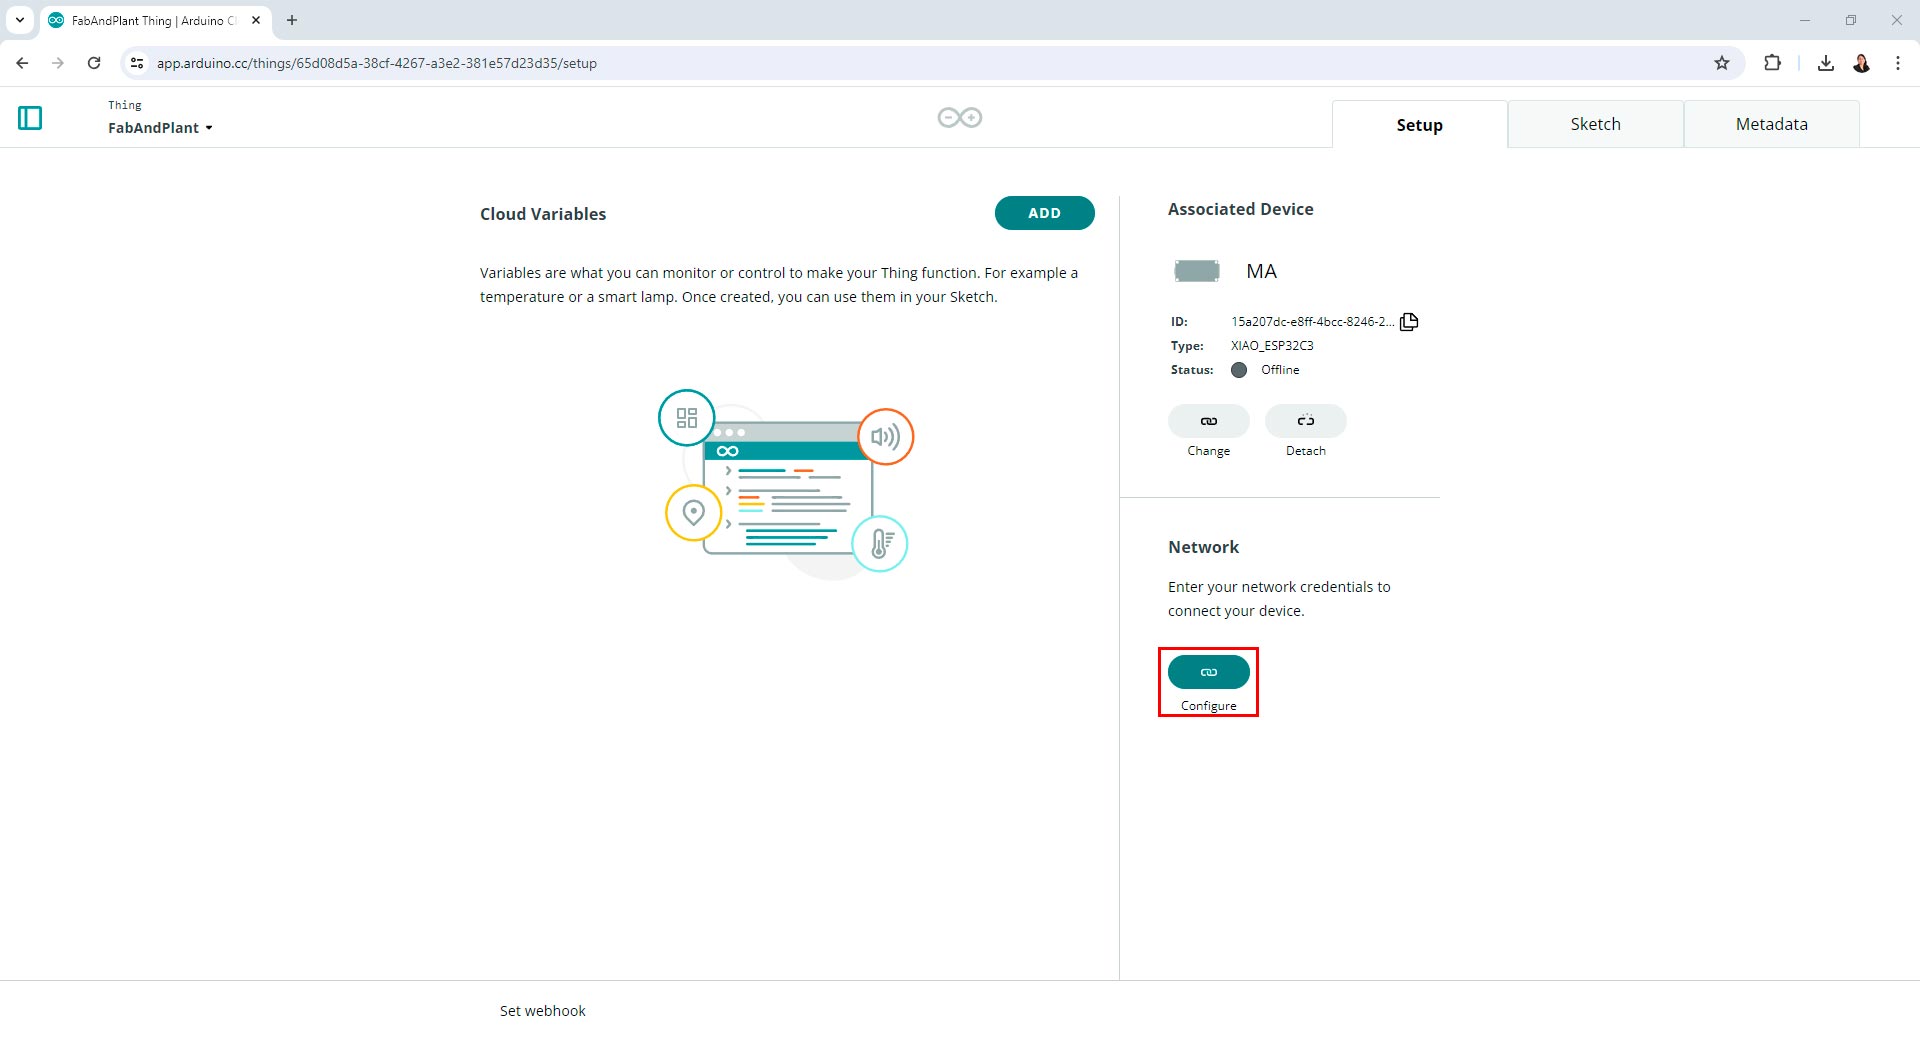Click the Cloud Variables heading
Viewport: 1920px width, 1040px height.
(x=543, y=214)
